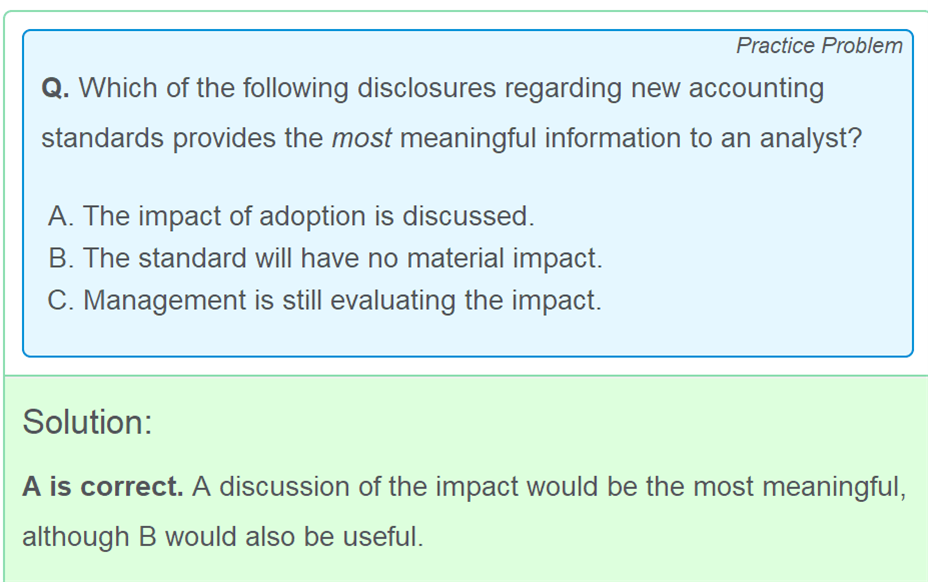Click the letter C. option marker

pos(61,300)
